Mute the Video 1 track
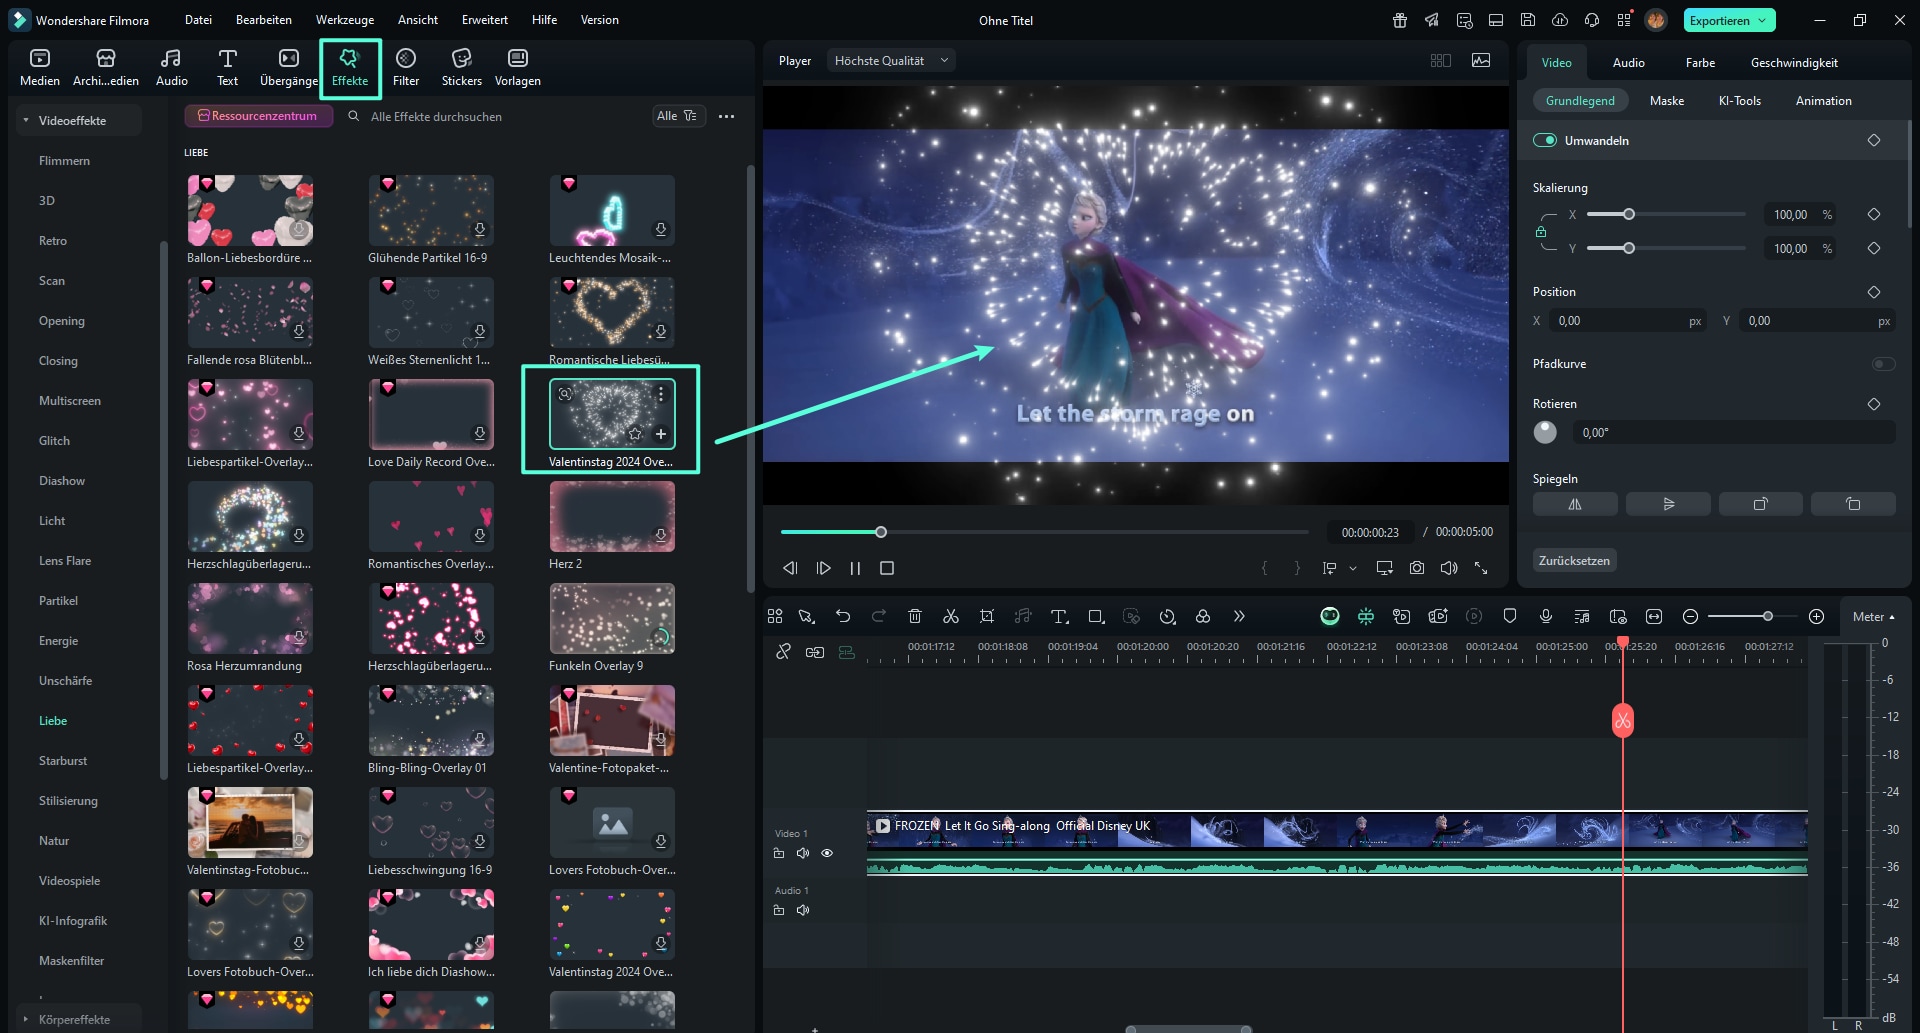Screen dimensions: 1920x1033 click(803, 853)
